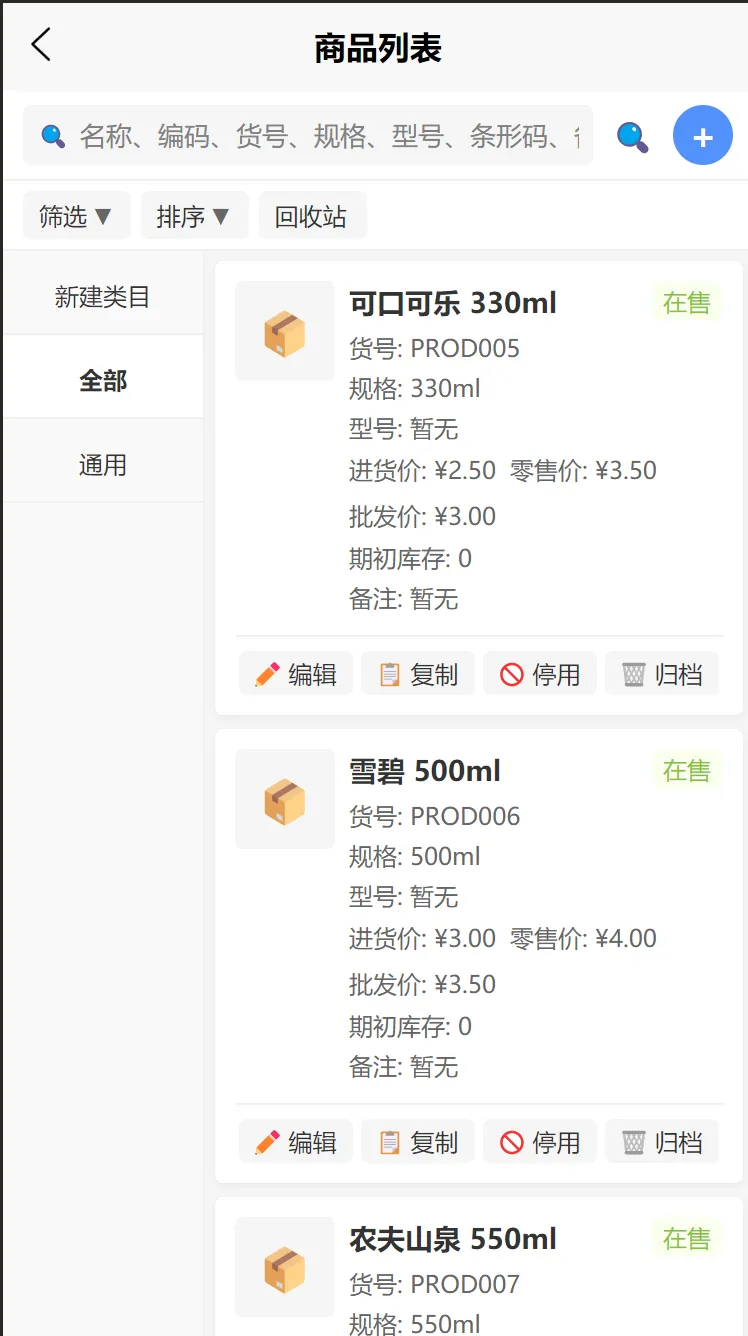Expand the 排序 sort dropdown
748x1336 pixels.
[x=194, y=216]
